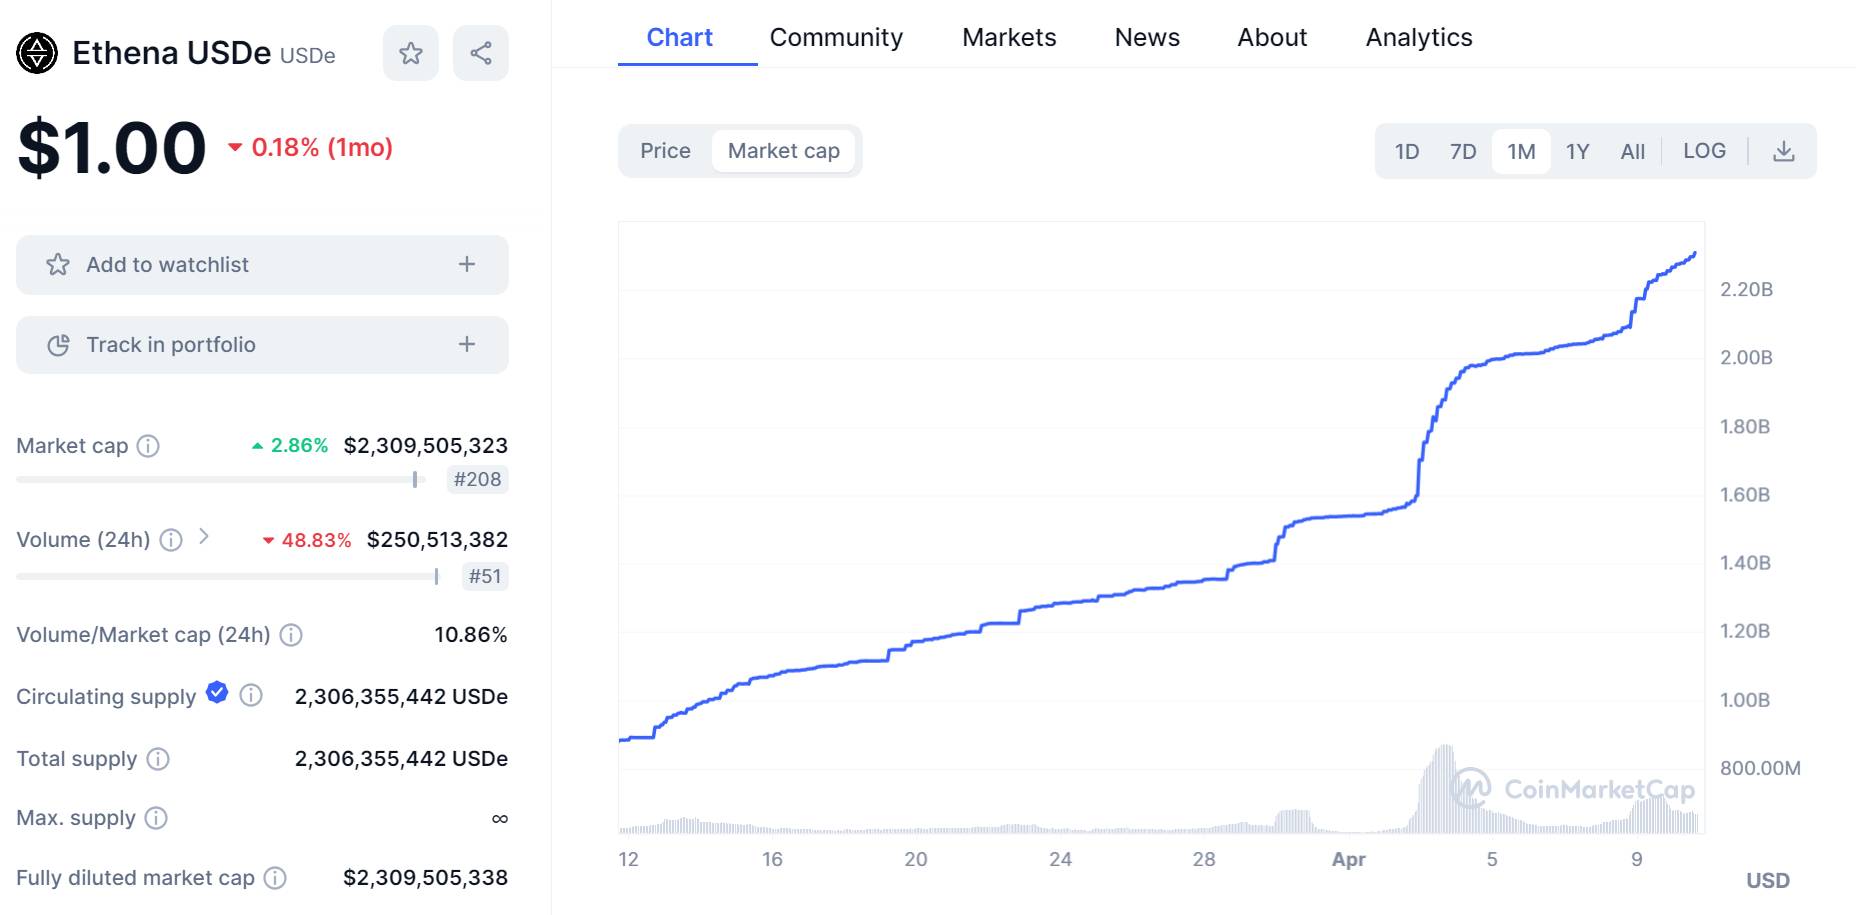Click the star favorite icon beside USDe

pos(410,53)
